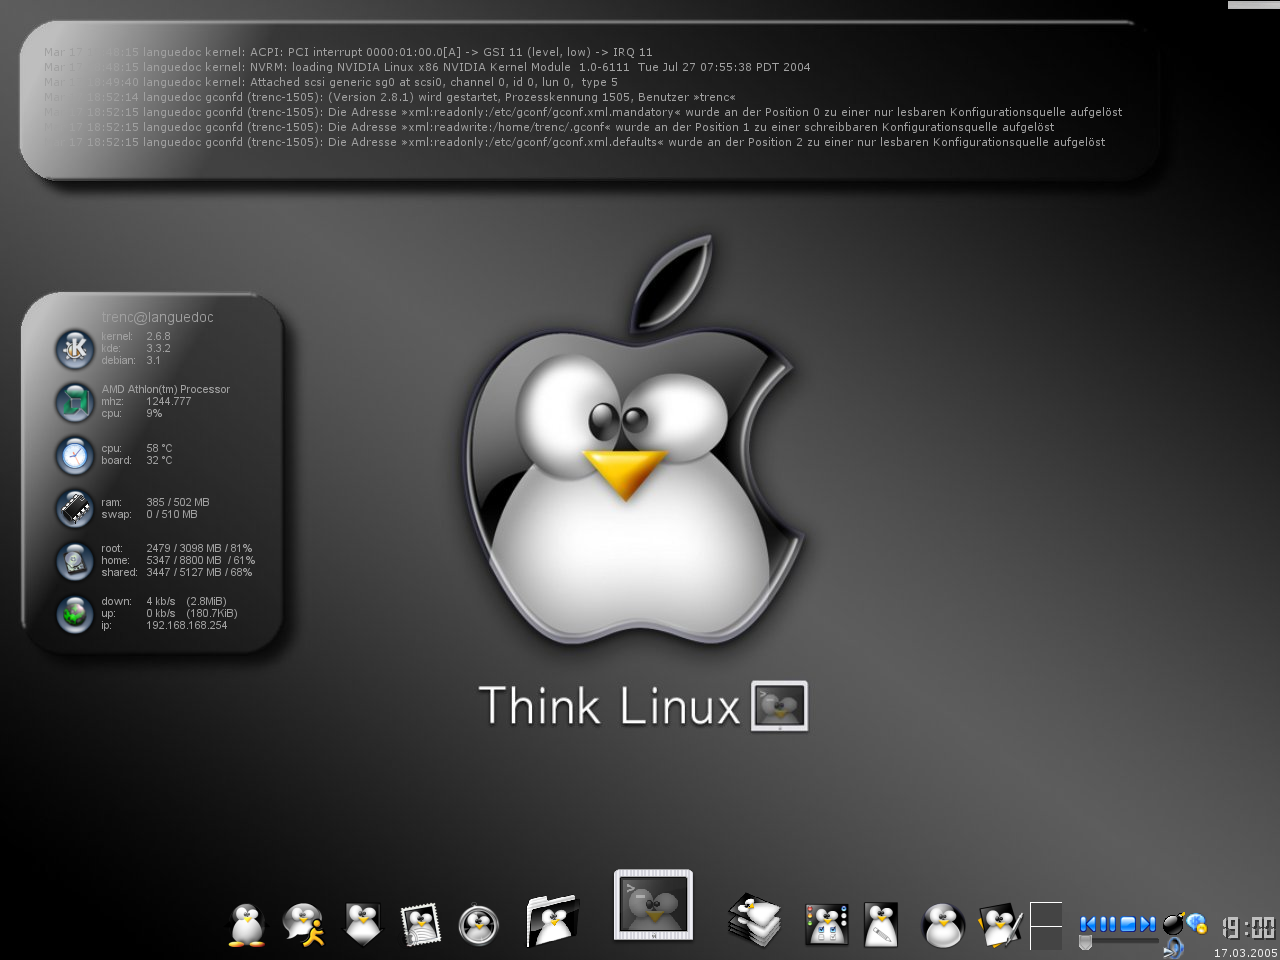Launch the large terminal penguin dock icon
The width and height of the screenshot is (1280, 960).
(653, 905)
